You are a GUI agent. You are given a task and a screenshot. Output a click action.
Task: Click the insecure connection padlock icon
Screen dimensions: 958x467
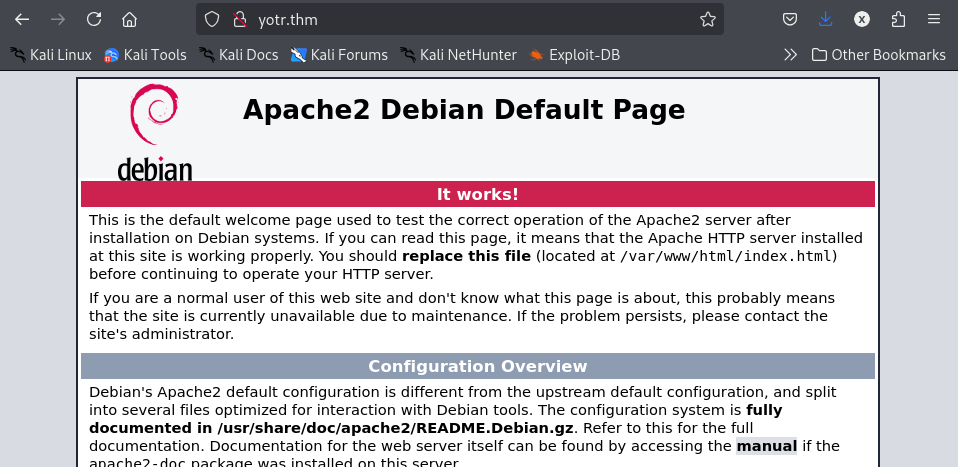(x=240, y=20)
